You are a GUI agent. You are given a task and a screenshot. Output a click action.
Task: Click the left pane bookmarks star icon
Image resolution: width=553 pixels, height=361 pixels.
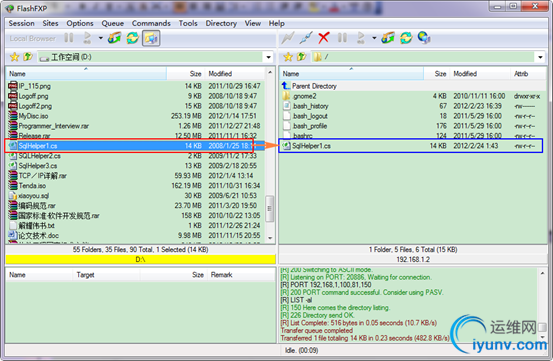click(x=14, y=57)
